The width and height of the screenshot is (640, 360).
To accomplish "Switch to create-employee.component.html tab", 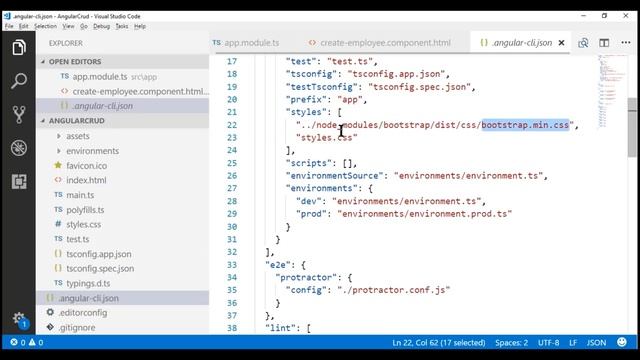I will [385, 42].
